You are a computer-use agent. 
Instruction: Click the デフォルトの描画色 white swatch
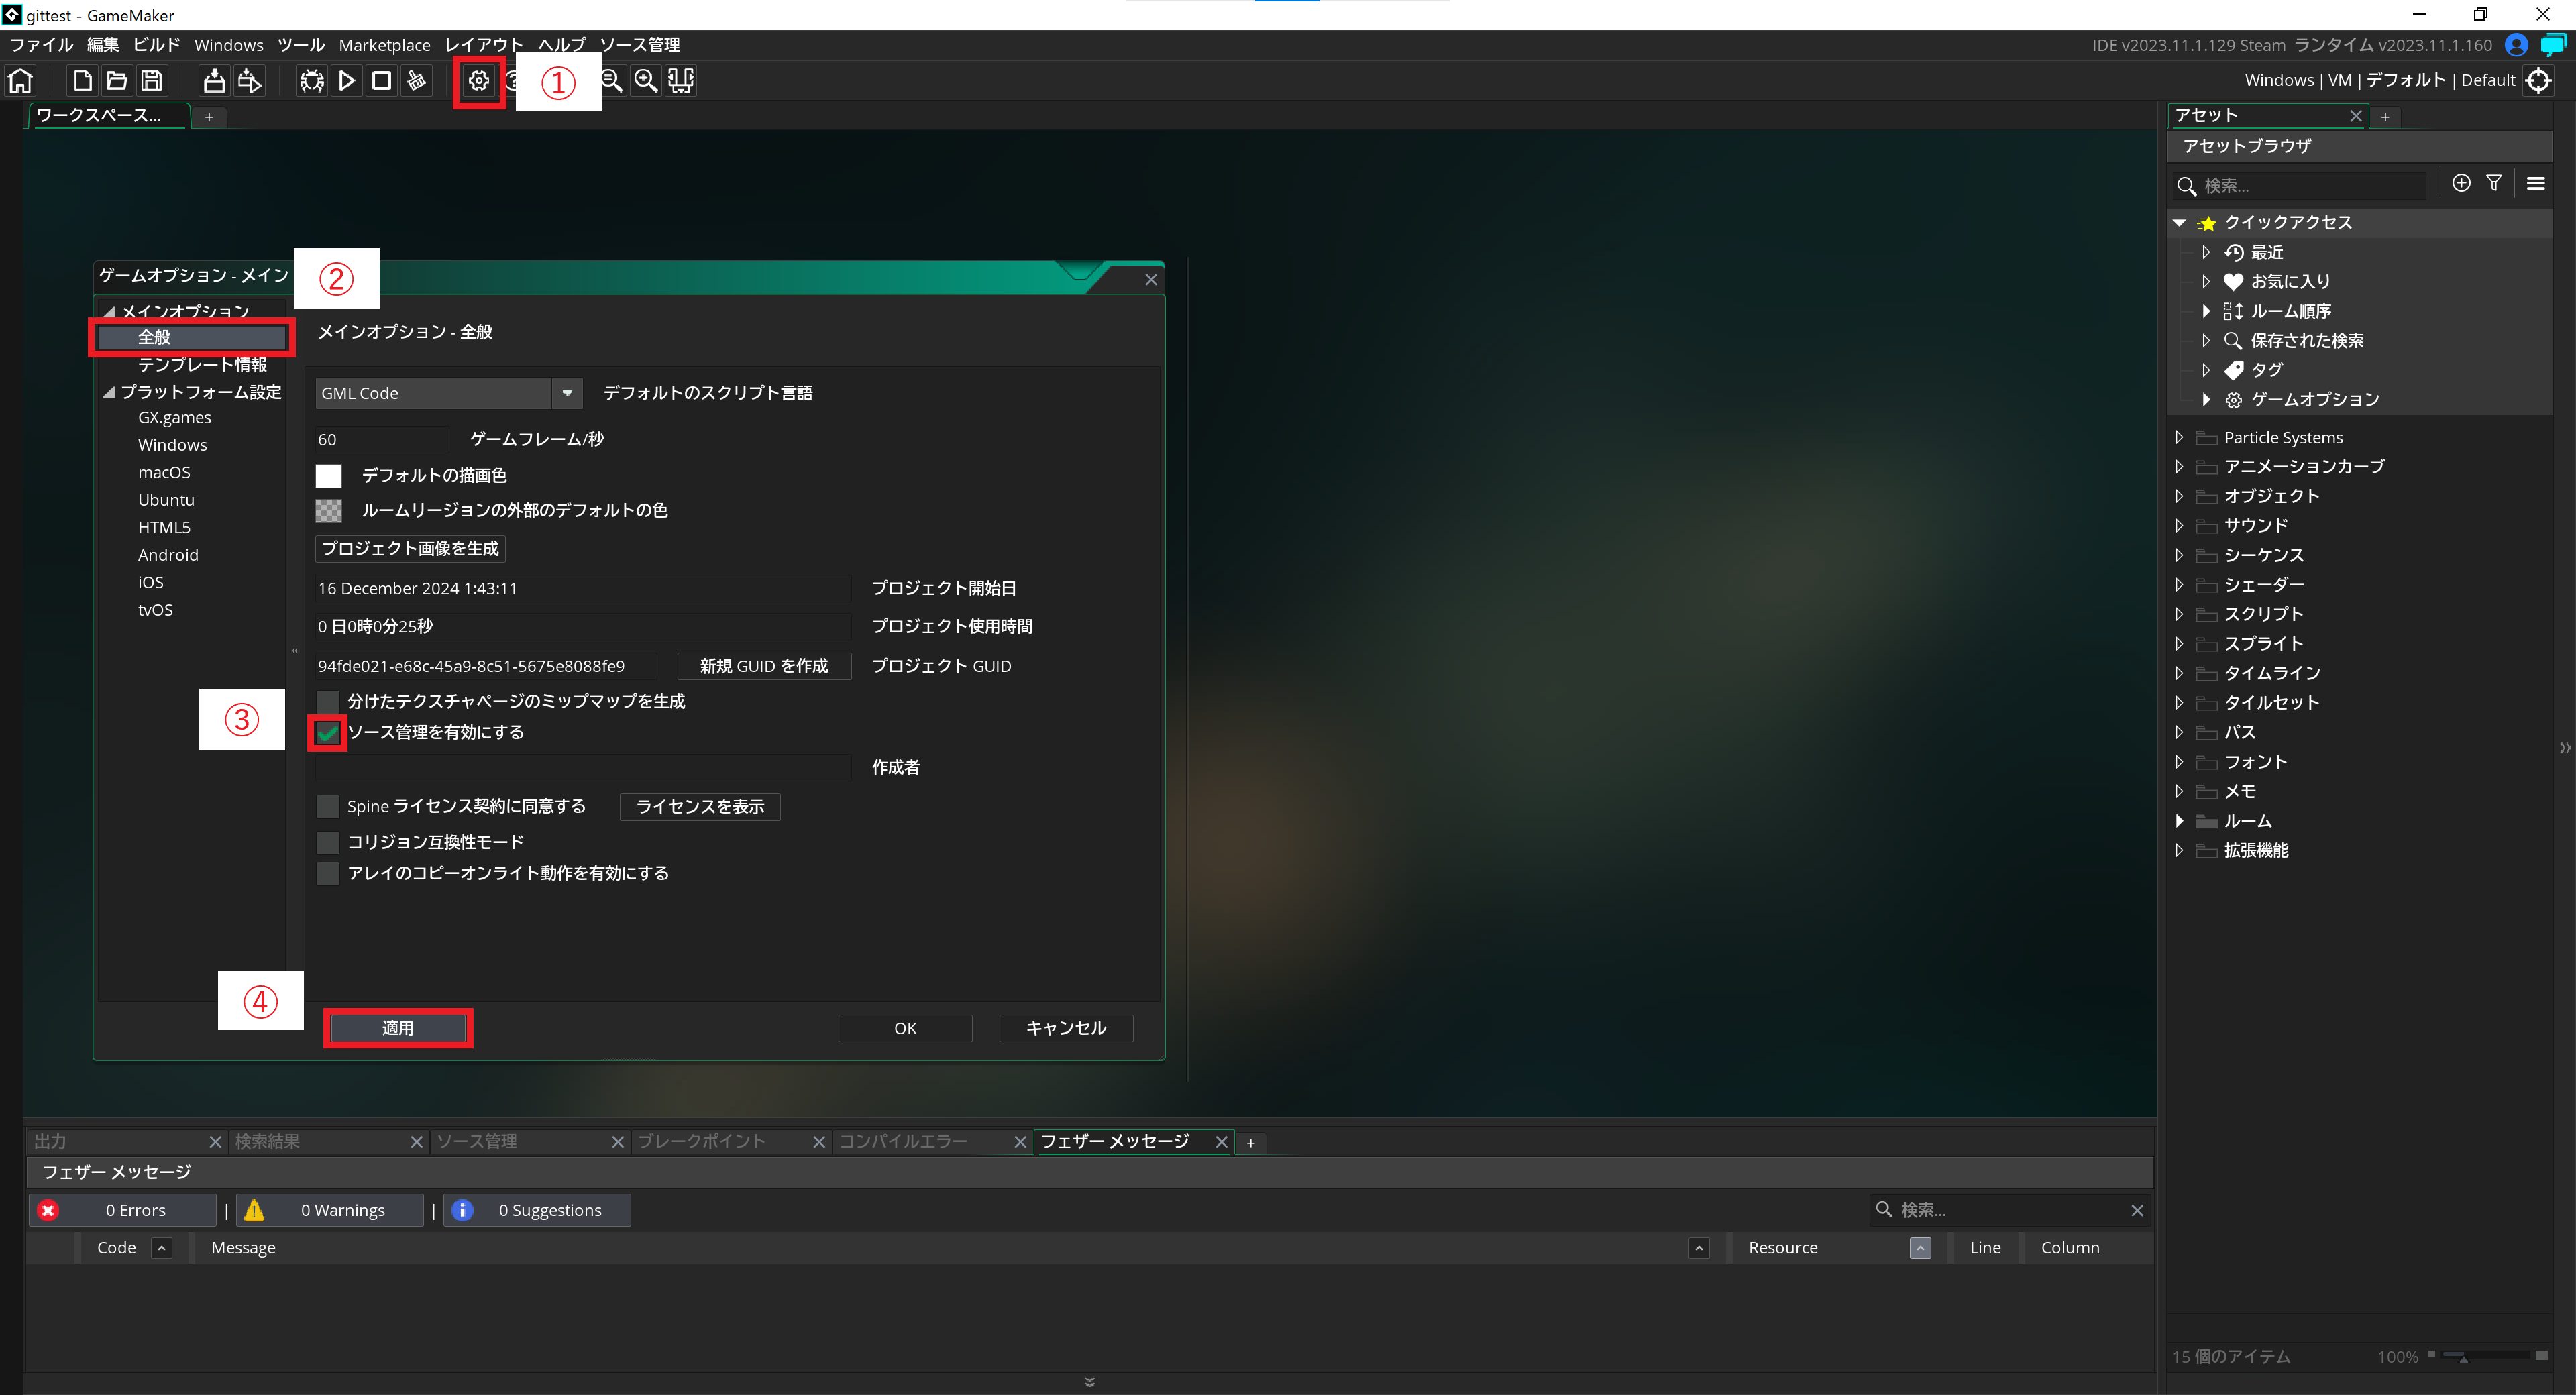(x=329, y=476)
